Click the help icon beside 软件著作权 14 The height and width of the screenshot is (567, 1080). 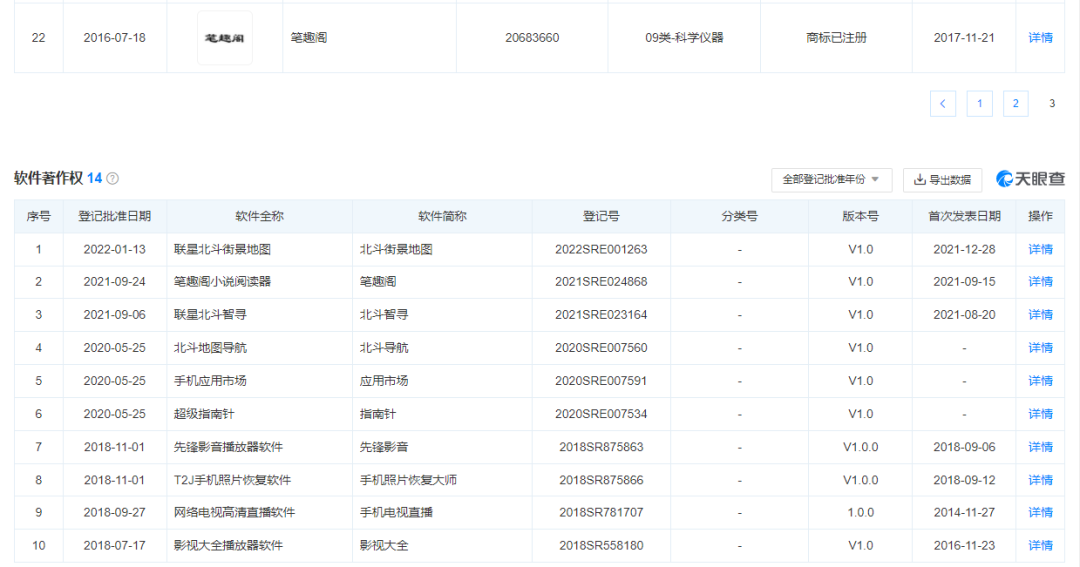113,178
